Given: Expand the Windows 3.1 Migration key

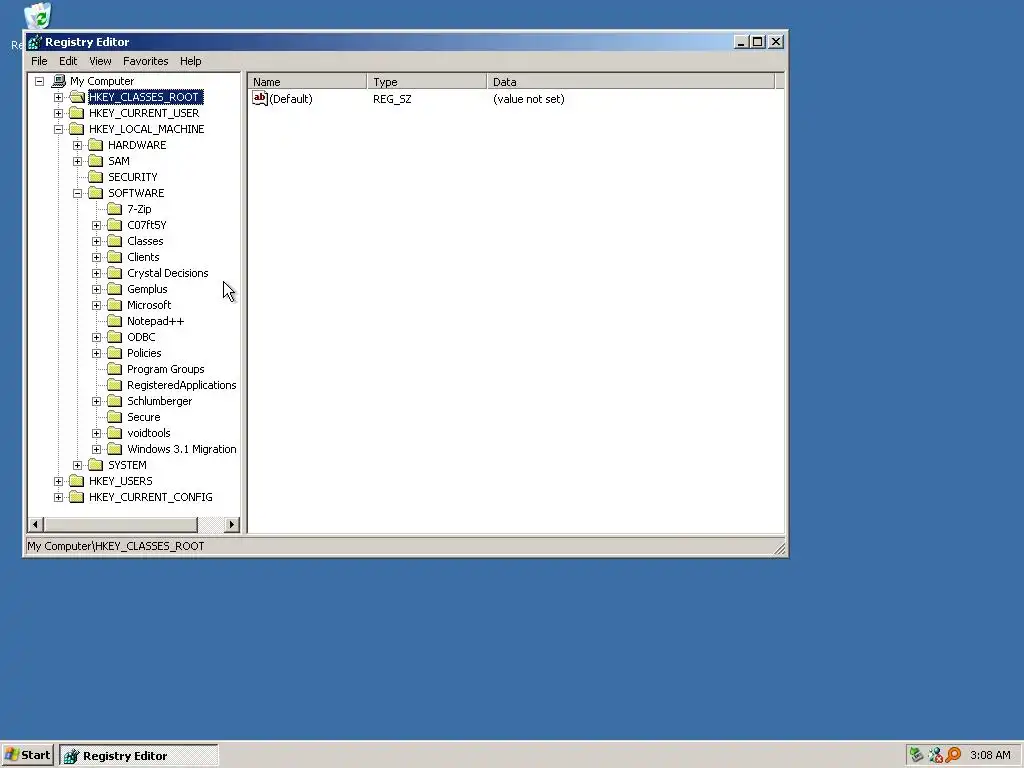Looking at the screenshot, I should [x=97, y=449].
